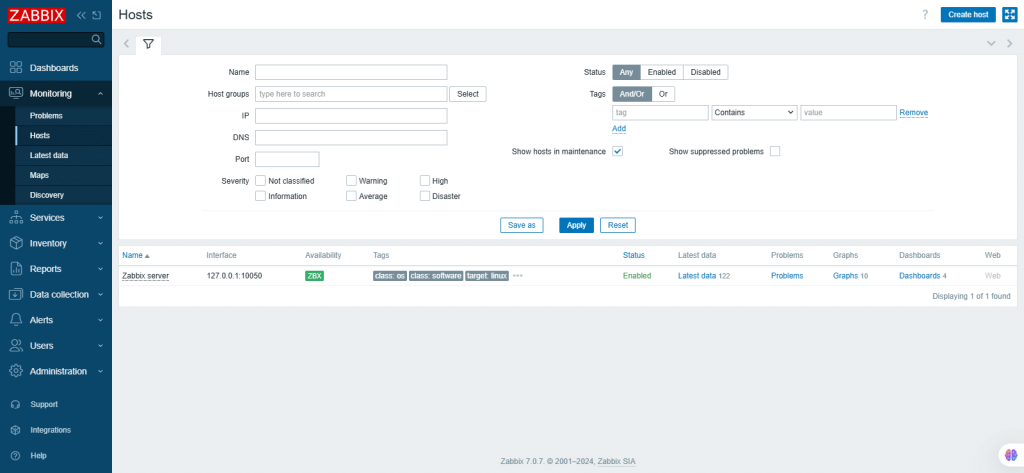Set Status filter to Disabled

coord(705,73)
